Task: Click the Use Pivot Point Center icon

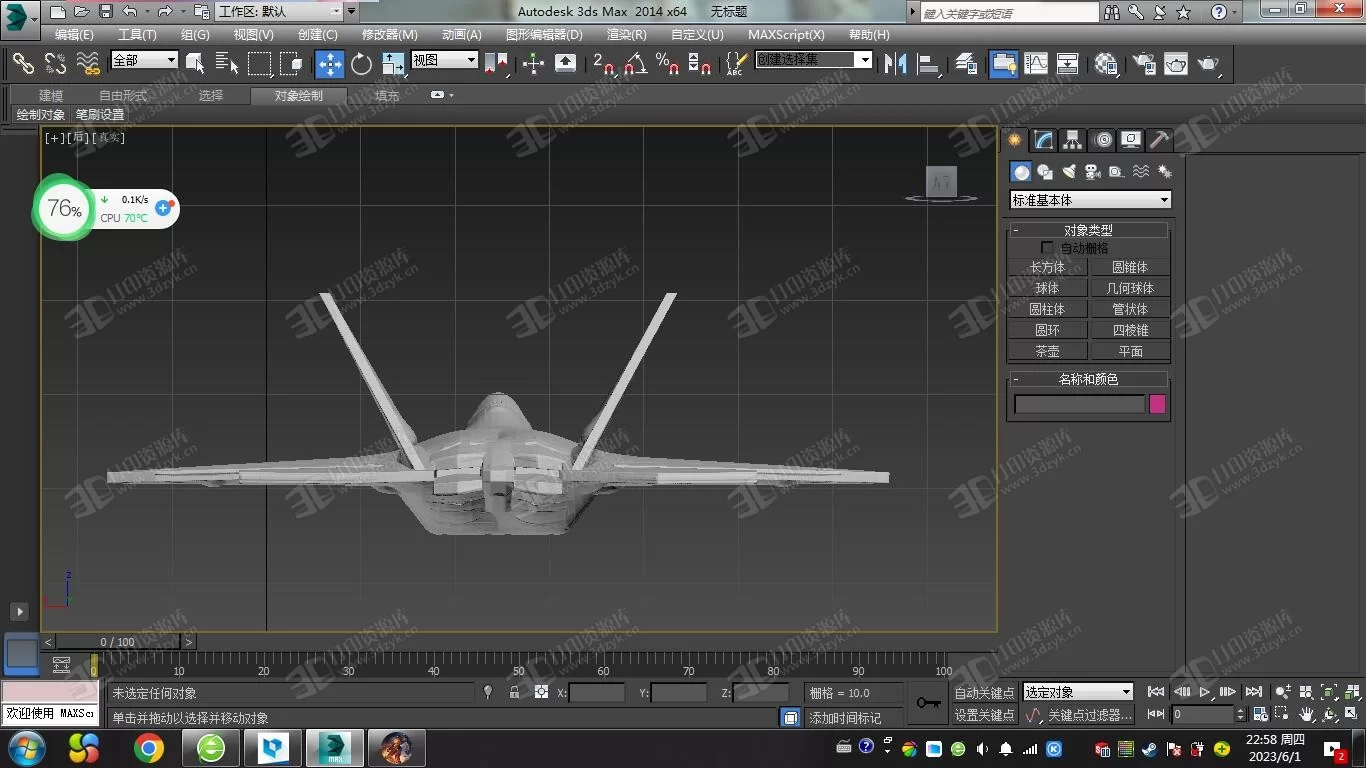Action: coord(495,64)
